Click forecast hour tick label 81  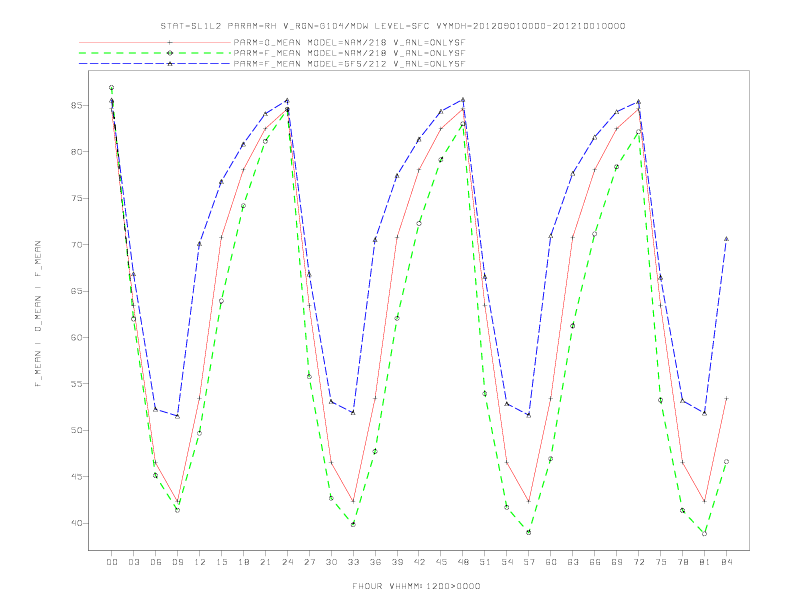pyautogui.click(x=705, y=562)
